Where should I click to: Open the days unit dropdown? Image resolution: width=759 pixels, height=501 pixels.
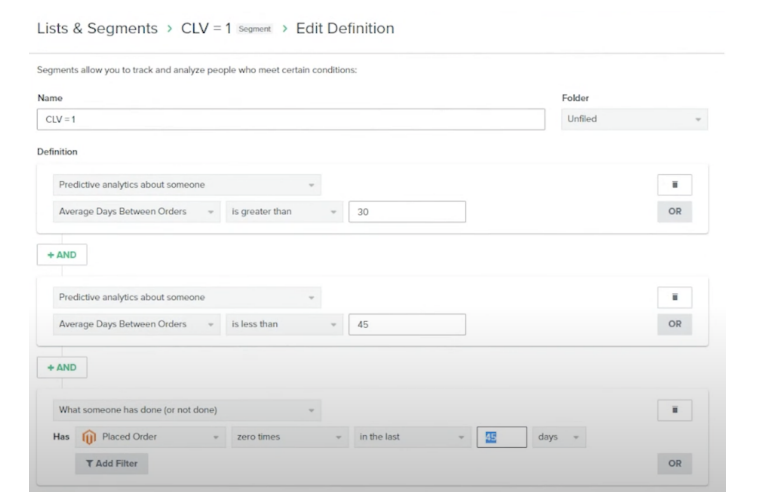coord(559,437)
